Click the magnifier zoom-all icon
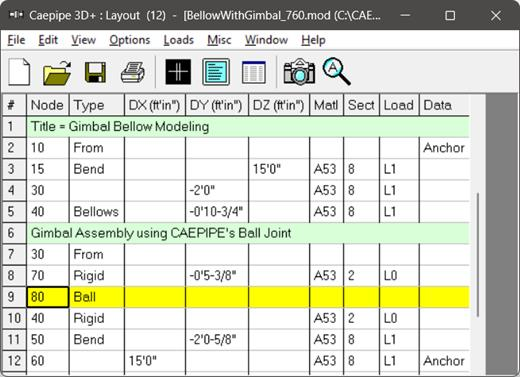Viewport: 520px width, 377px height. point(336,71)
